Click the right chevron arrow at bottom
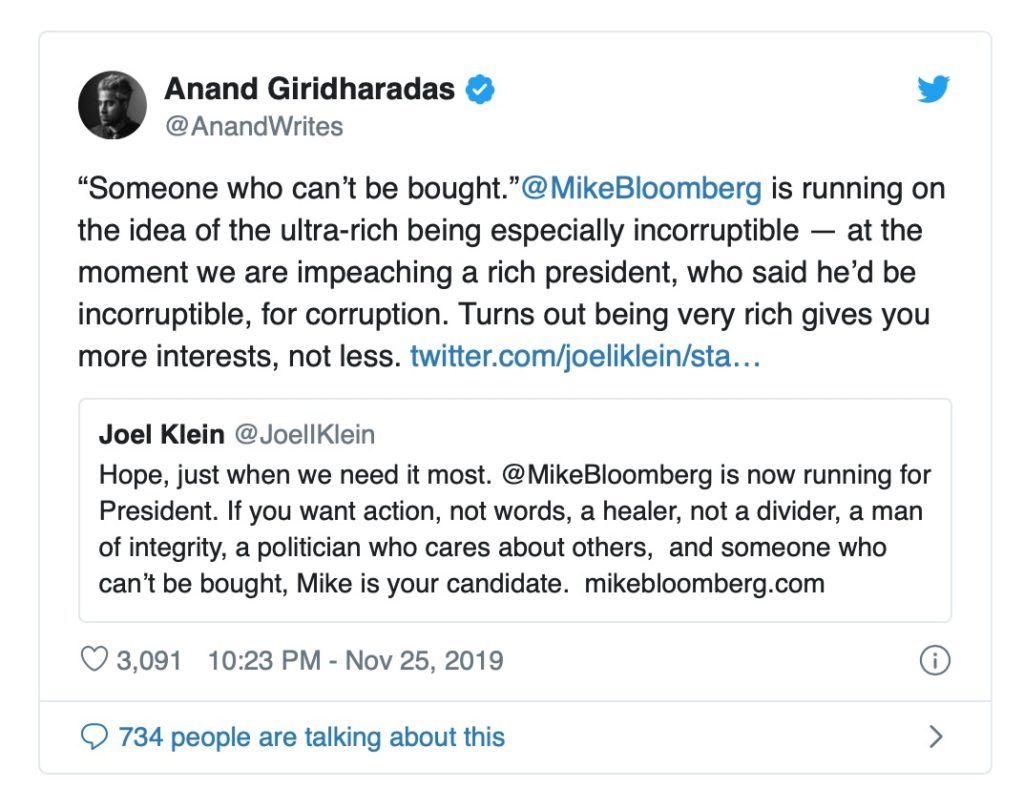 936,738
